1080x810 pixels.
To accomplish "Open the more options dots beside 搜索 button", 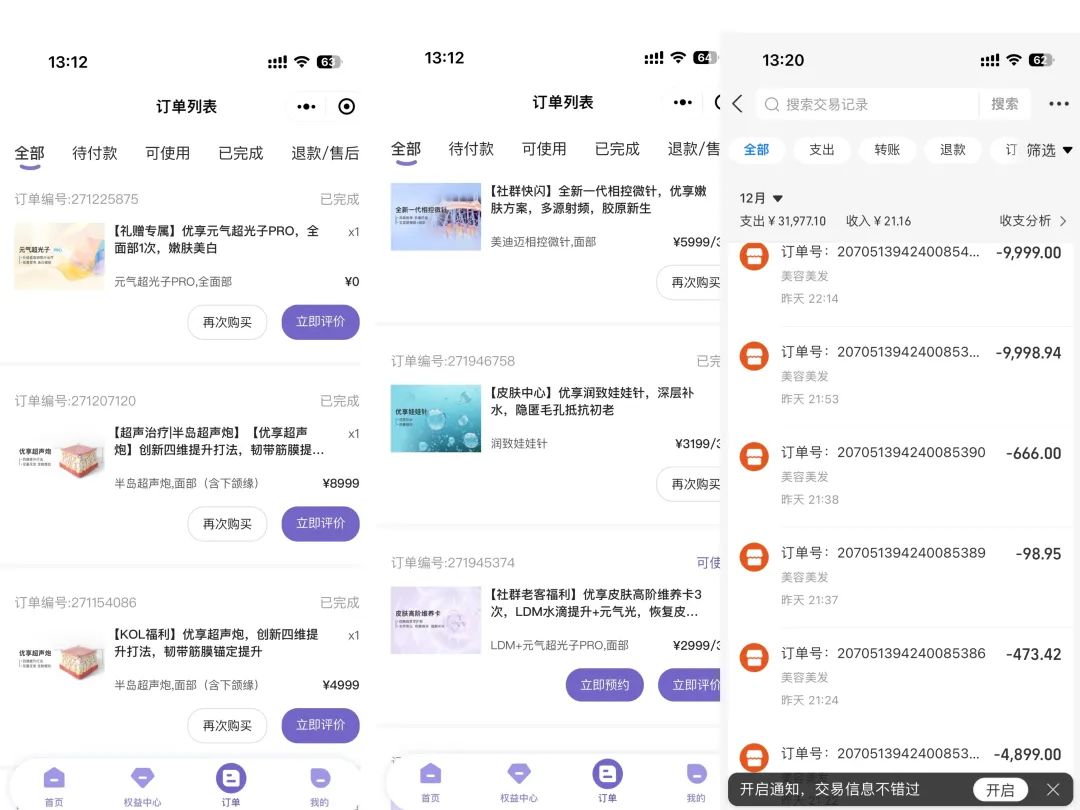I will pyautogui.click(x=1059, y=104).
